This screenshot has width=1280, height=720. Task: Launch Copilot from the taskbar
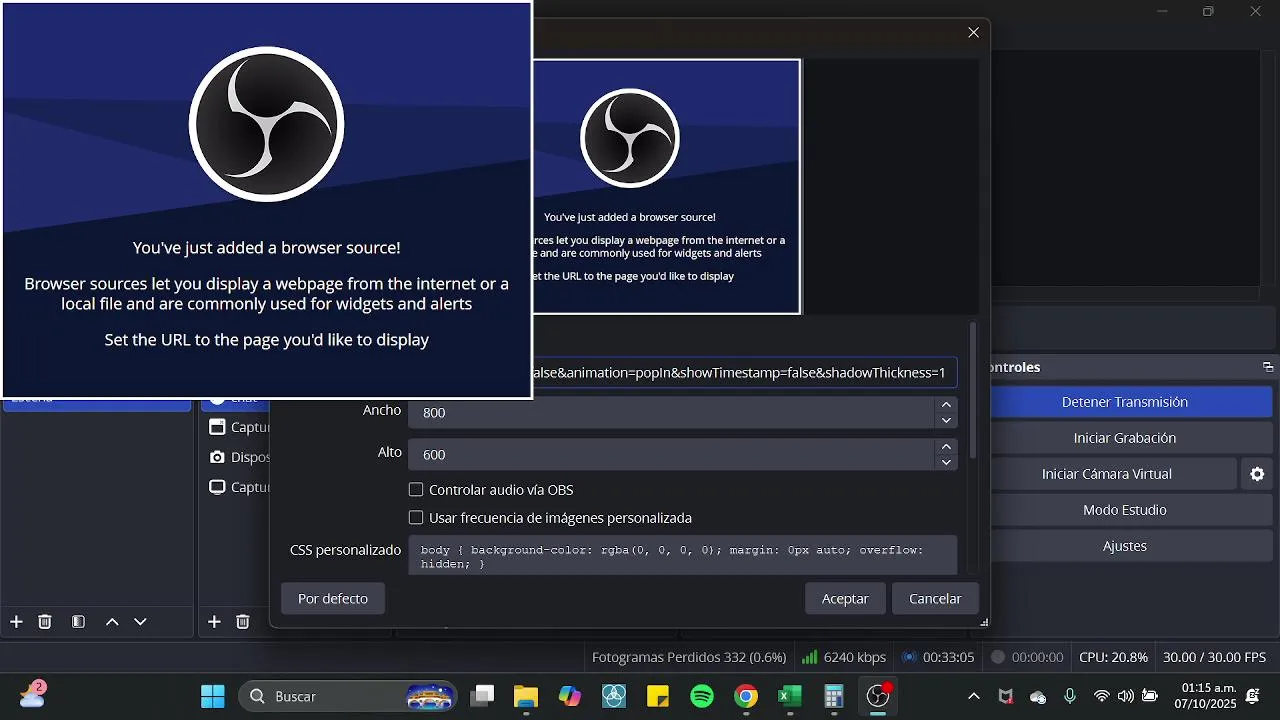pyautogui.click(x=570, y=696)
